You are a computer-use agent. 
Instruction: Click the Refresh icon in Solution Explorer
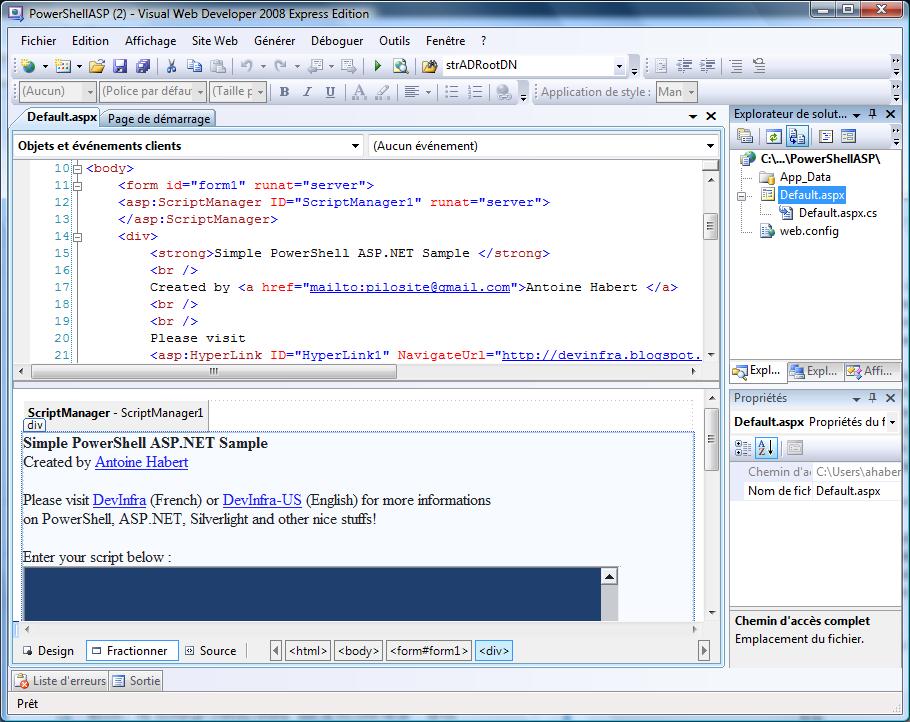[x=773, y=137]
